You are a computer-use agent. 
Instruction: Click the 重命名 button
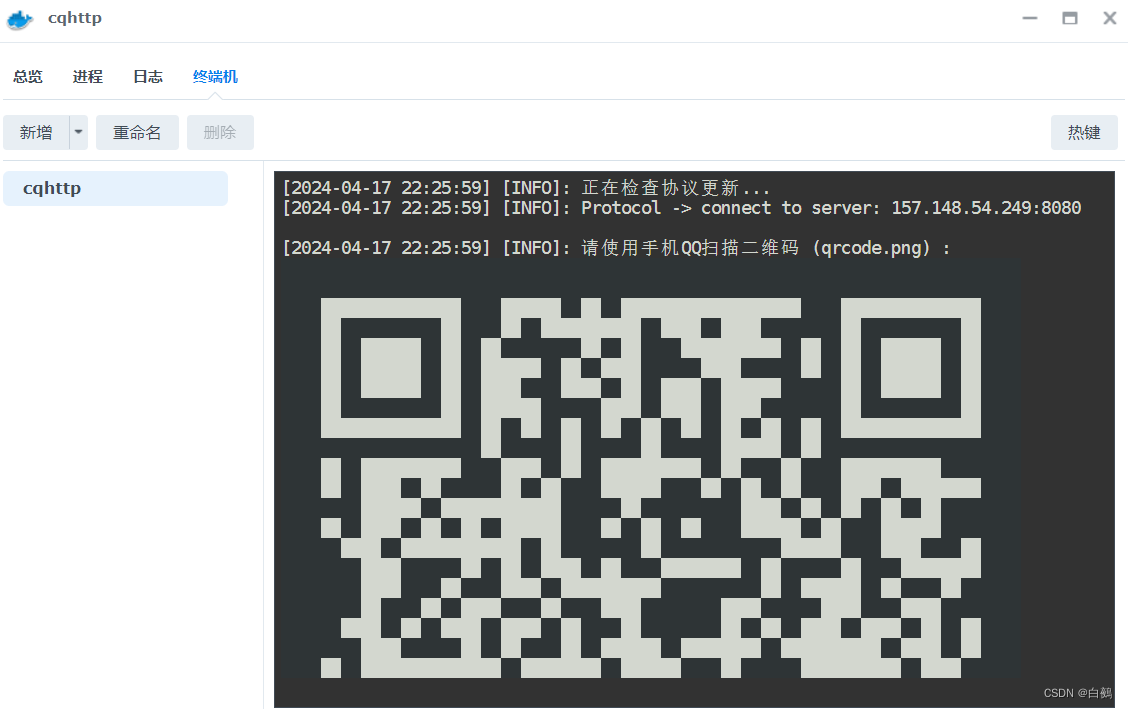pos(137,132)
